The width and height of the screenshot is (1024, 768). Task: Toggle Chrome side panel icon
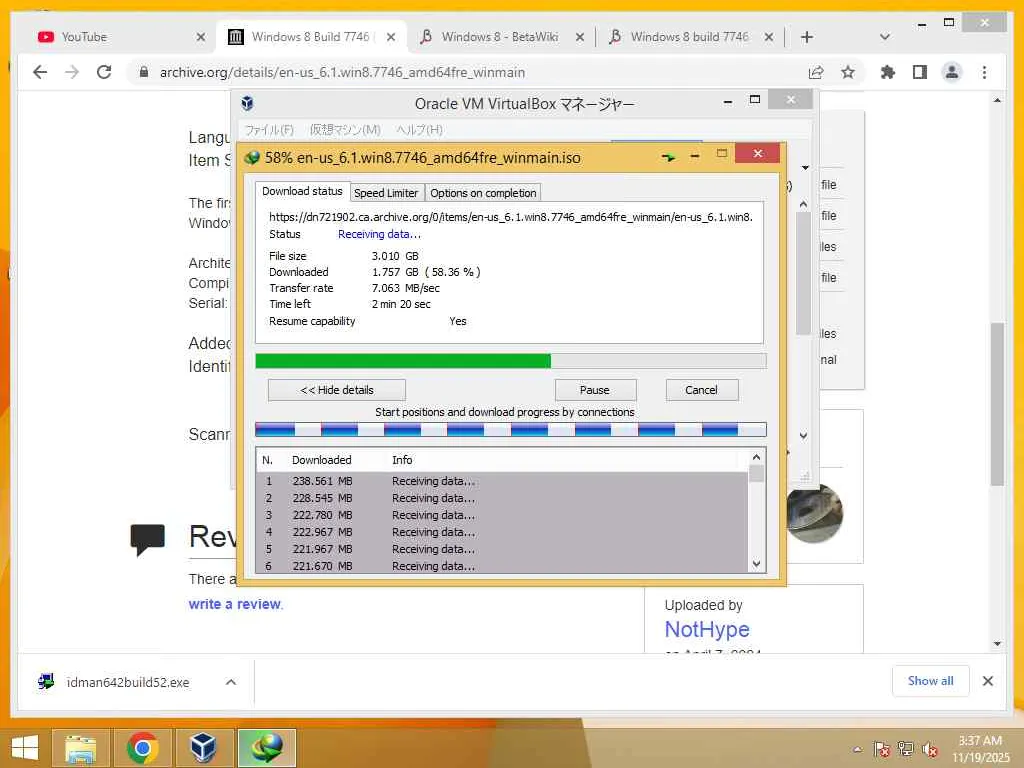click(920, 72)
